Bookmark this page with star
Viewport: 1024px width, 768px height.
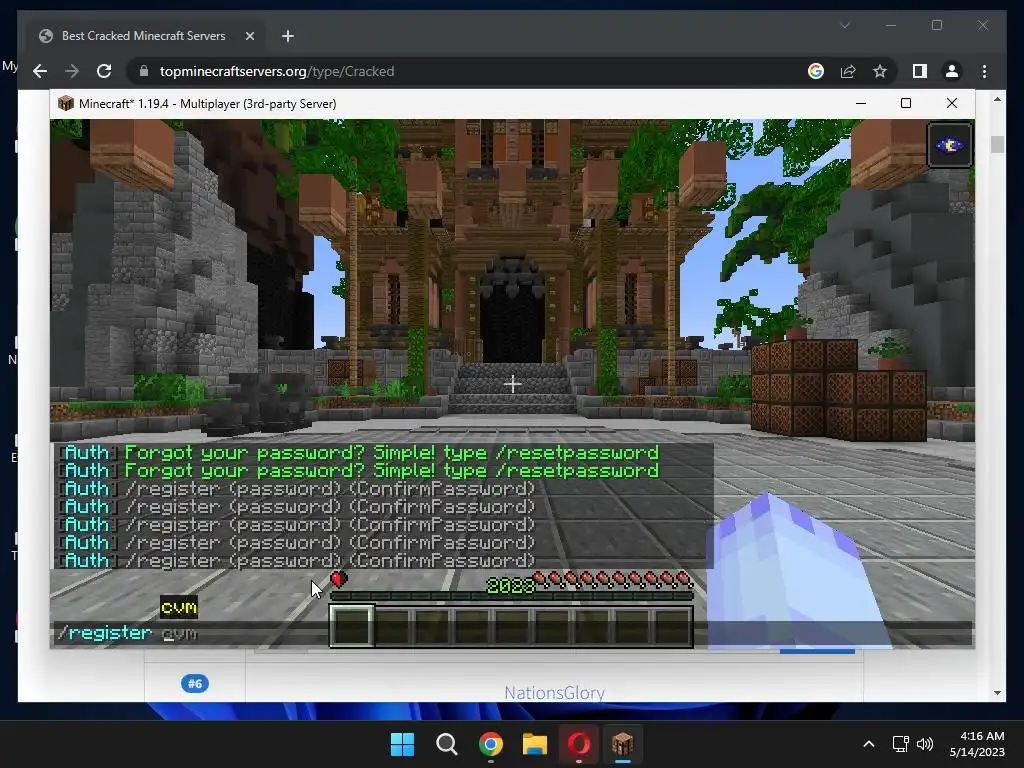tap(880, 71)
